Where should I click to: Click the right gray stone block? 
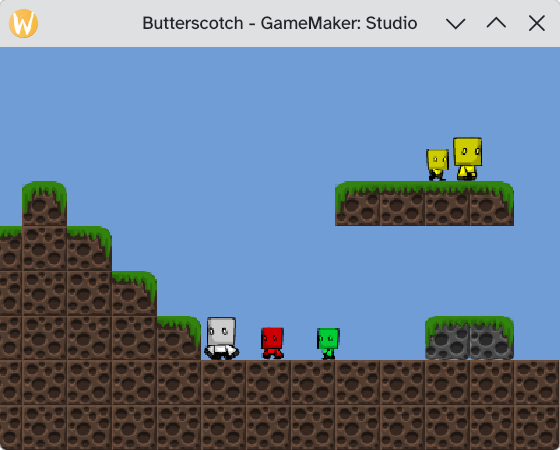coord(492,338)
